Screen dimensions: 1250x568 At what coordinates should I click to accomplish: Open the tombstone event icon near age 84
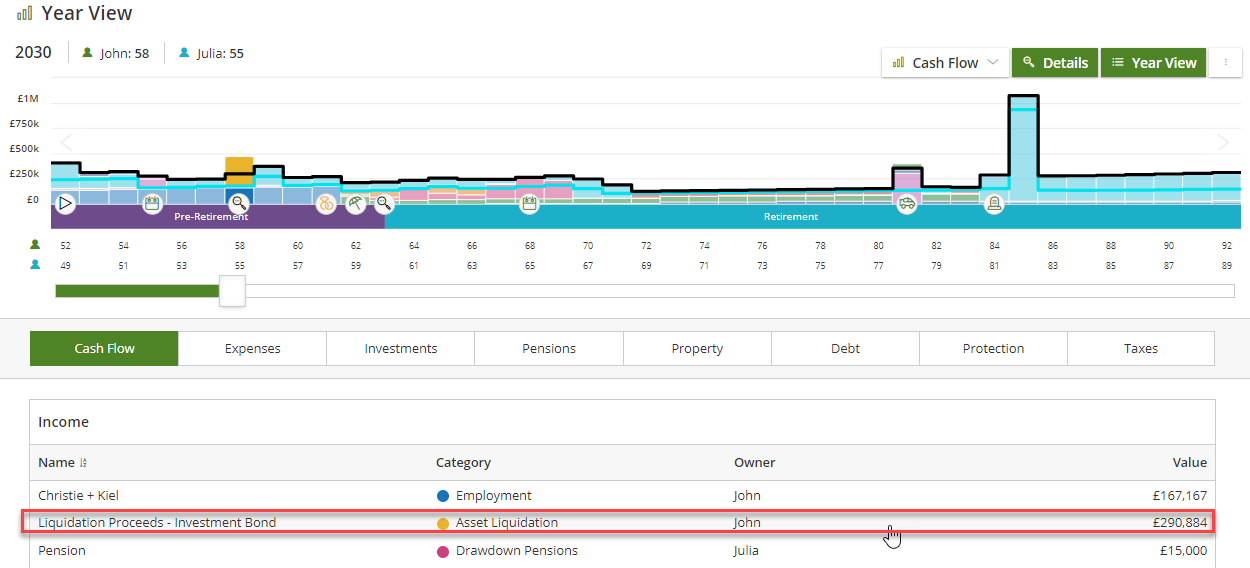[x=994, y=204]
